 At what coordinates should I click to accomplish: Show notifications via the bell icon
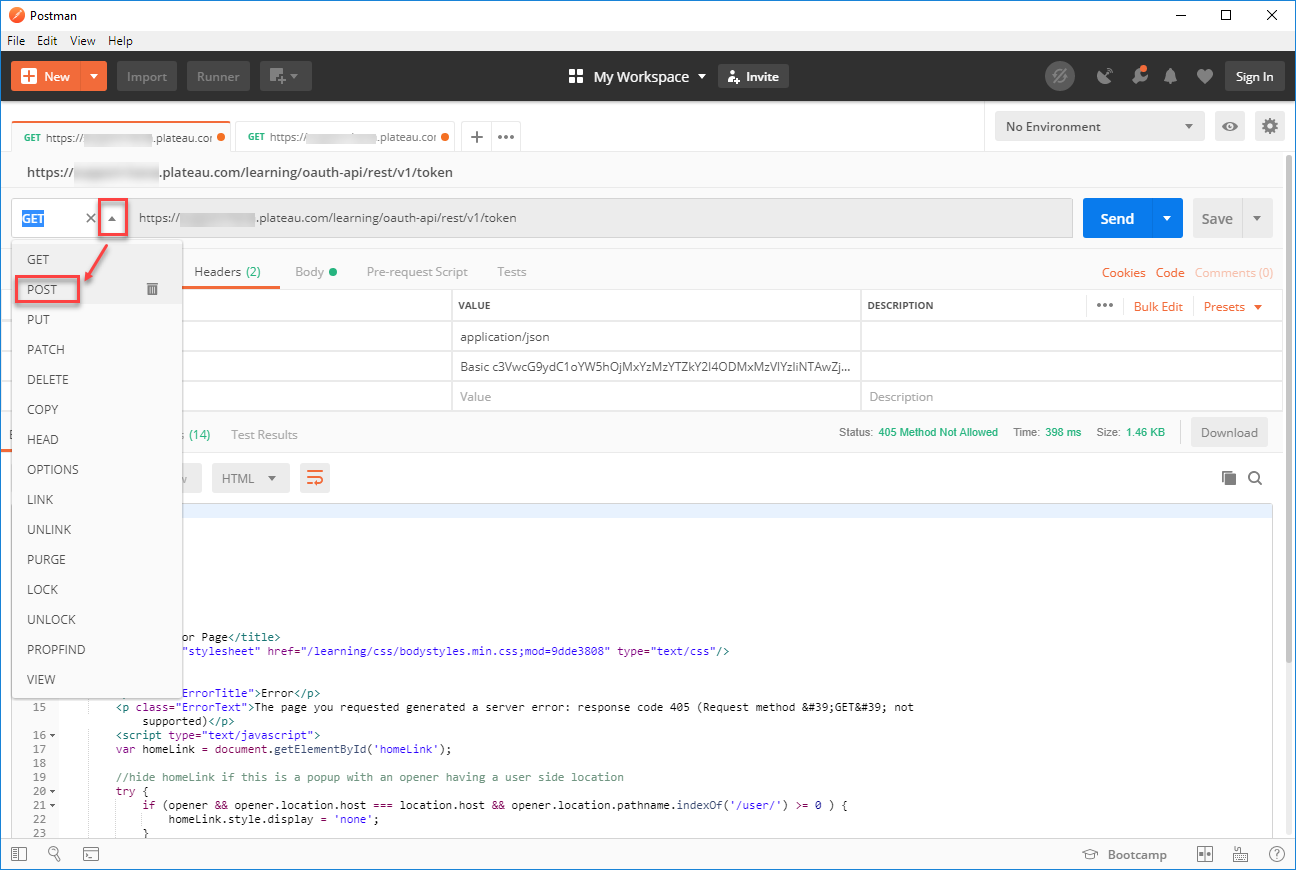coord(1171,77)
